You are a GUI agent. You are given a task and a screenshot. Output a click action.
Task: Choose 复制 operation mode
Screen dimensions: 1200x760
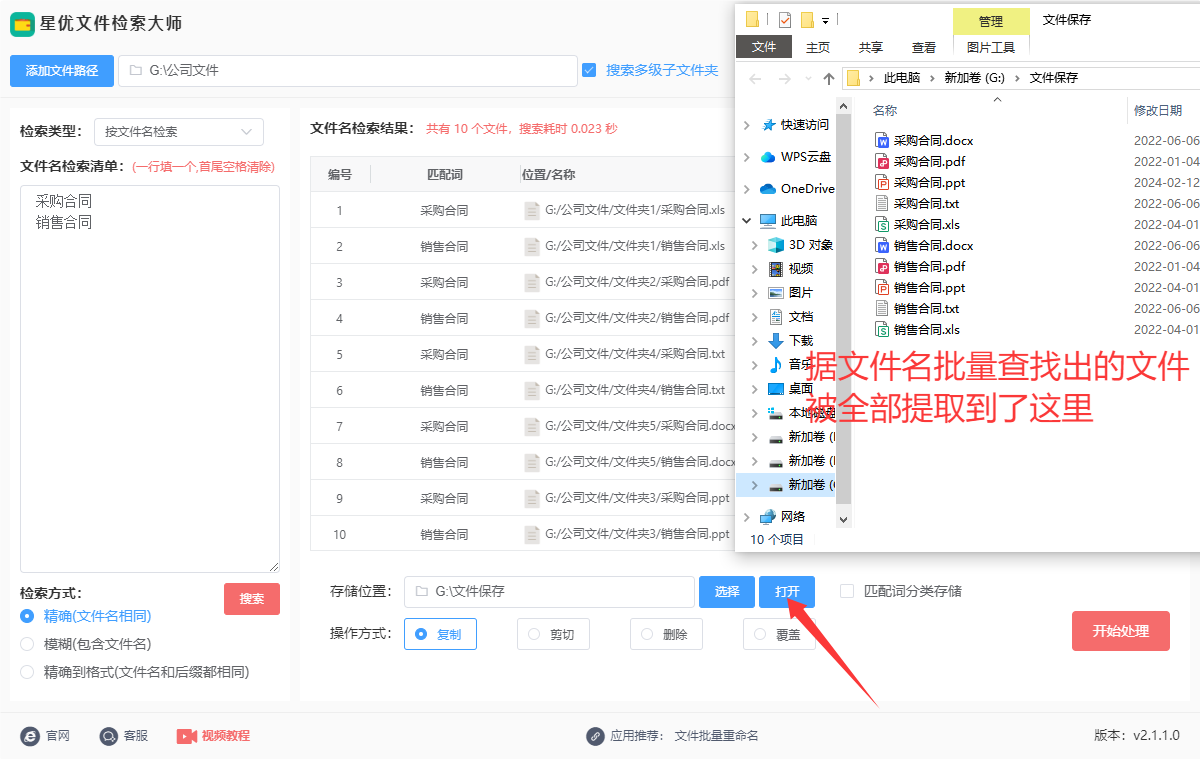pyautogui.click(x=440, y=634)
